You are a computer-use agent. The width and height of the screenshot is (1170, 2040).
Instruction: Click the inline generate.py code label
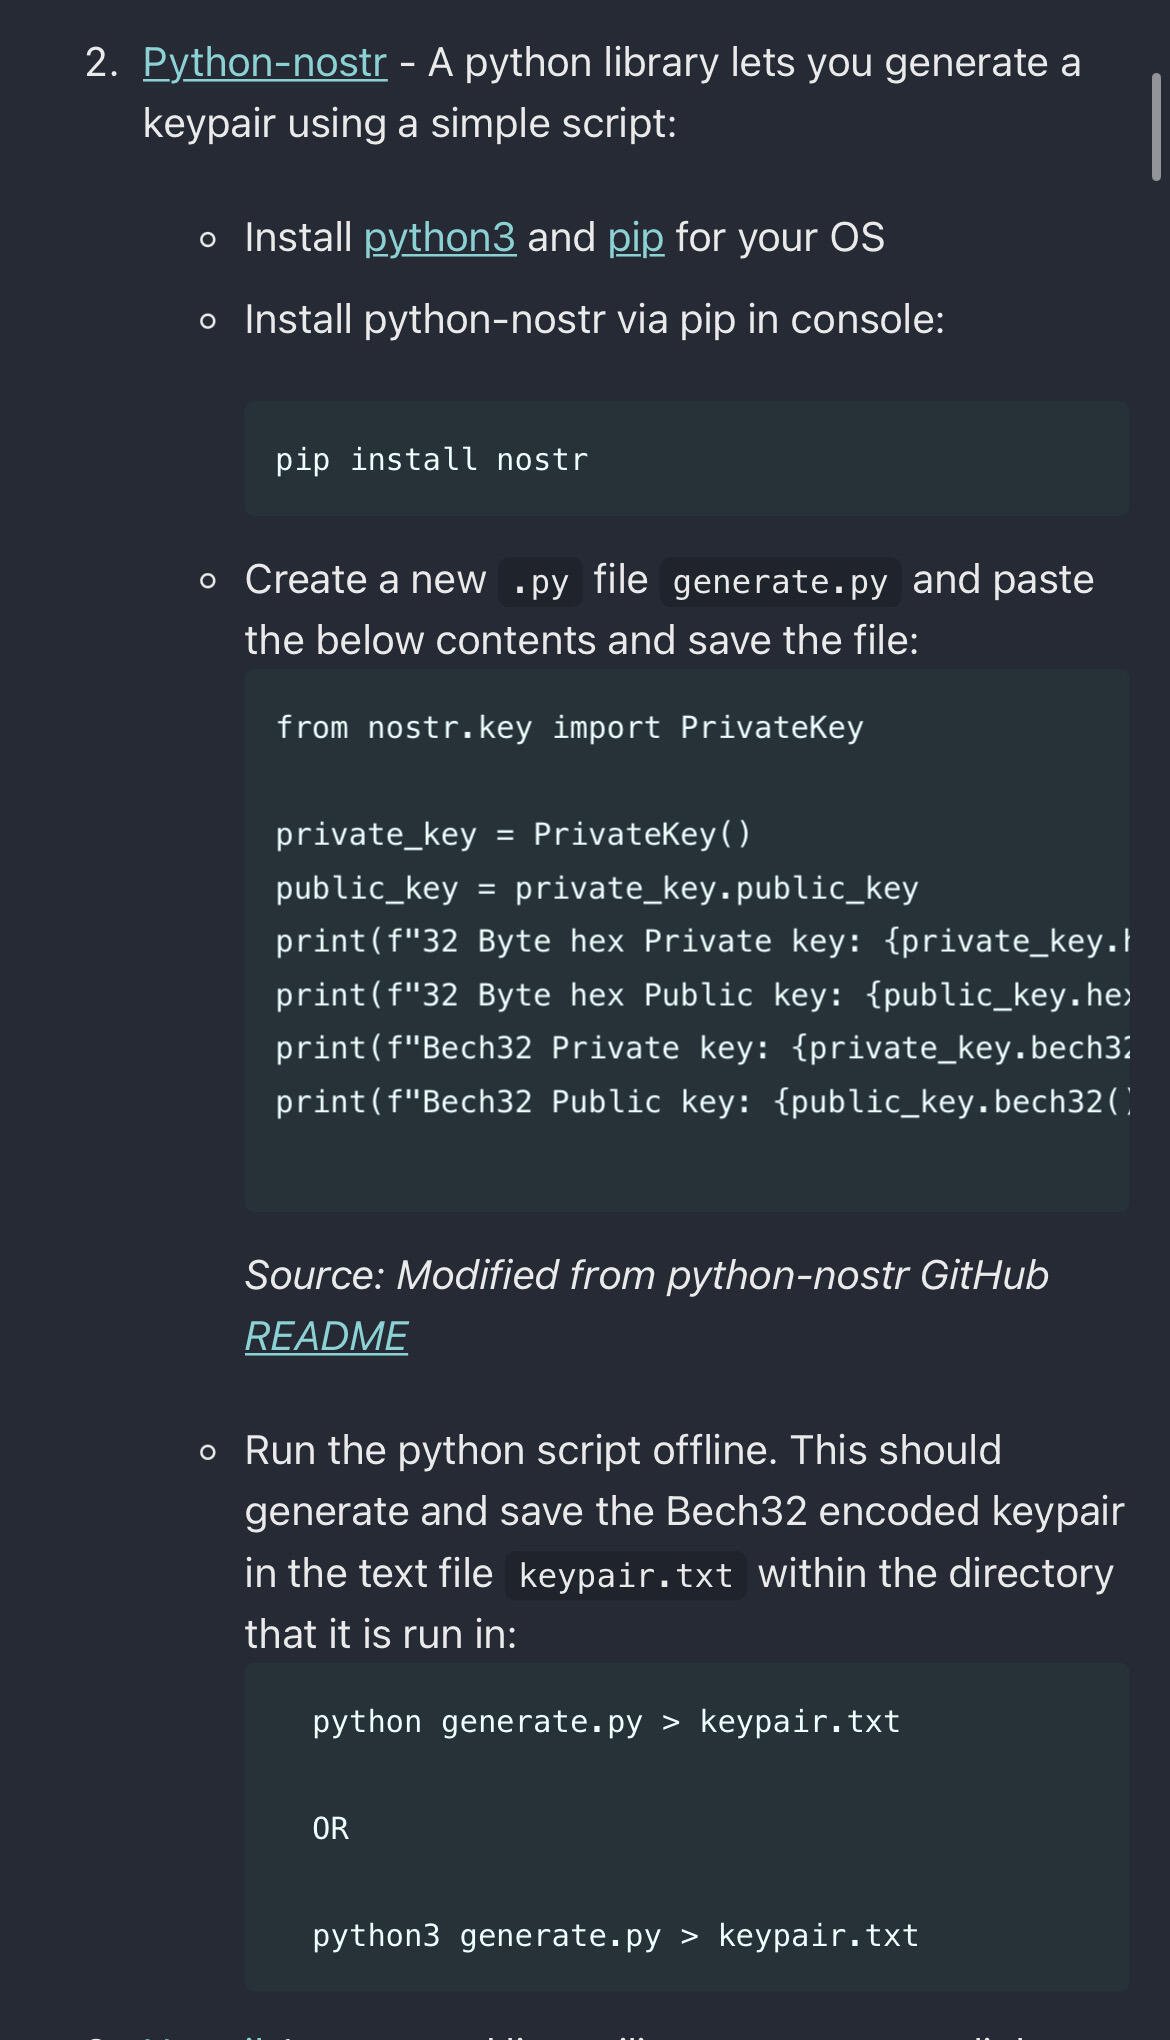780,582
